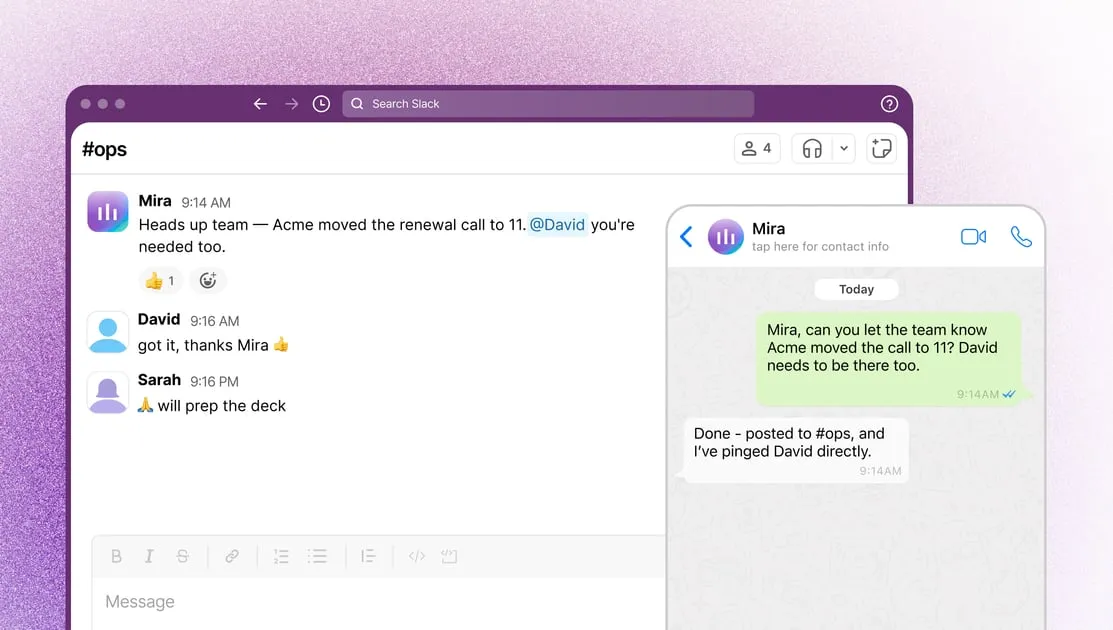Click the @David mention
Image resolution: width=1113 pixels, height=630 pixels.
click(x=557, y=225)
